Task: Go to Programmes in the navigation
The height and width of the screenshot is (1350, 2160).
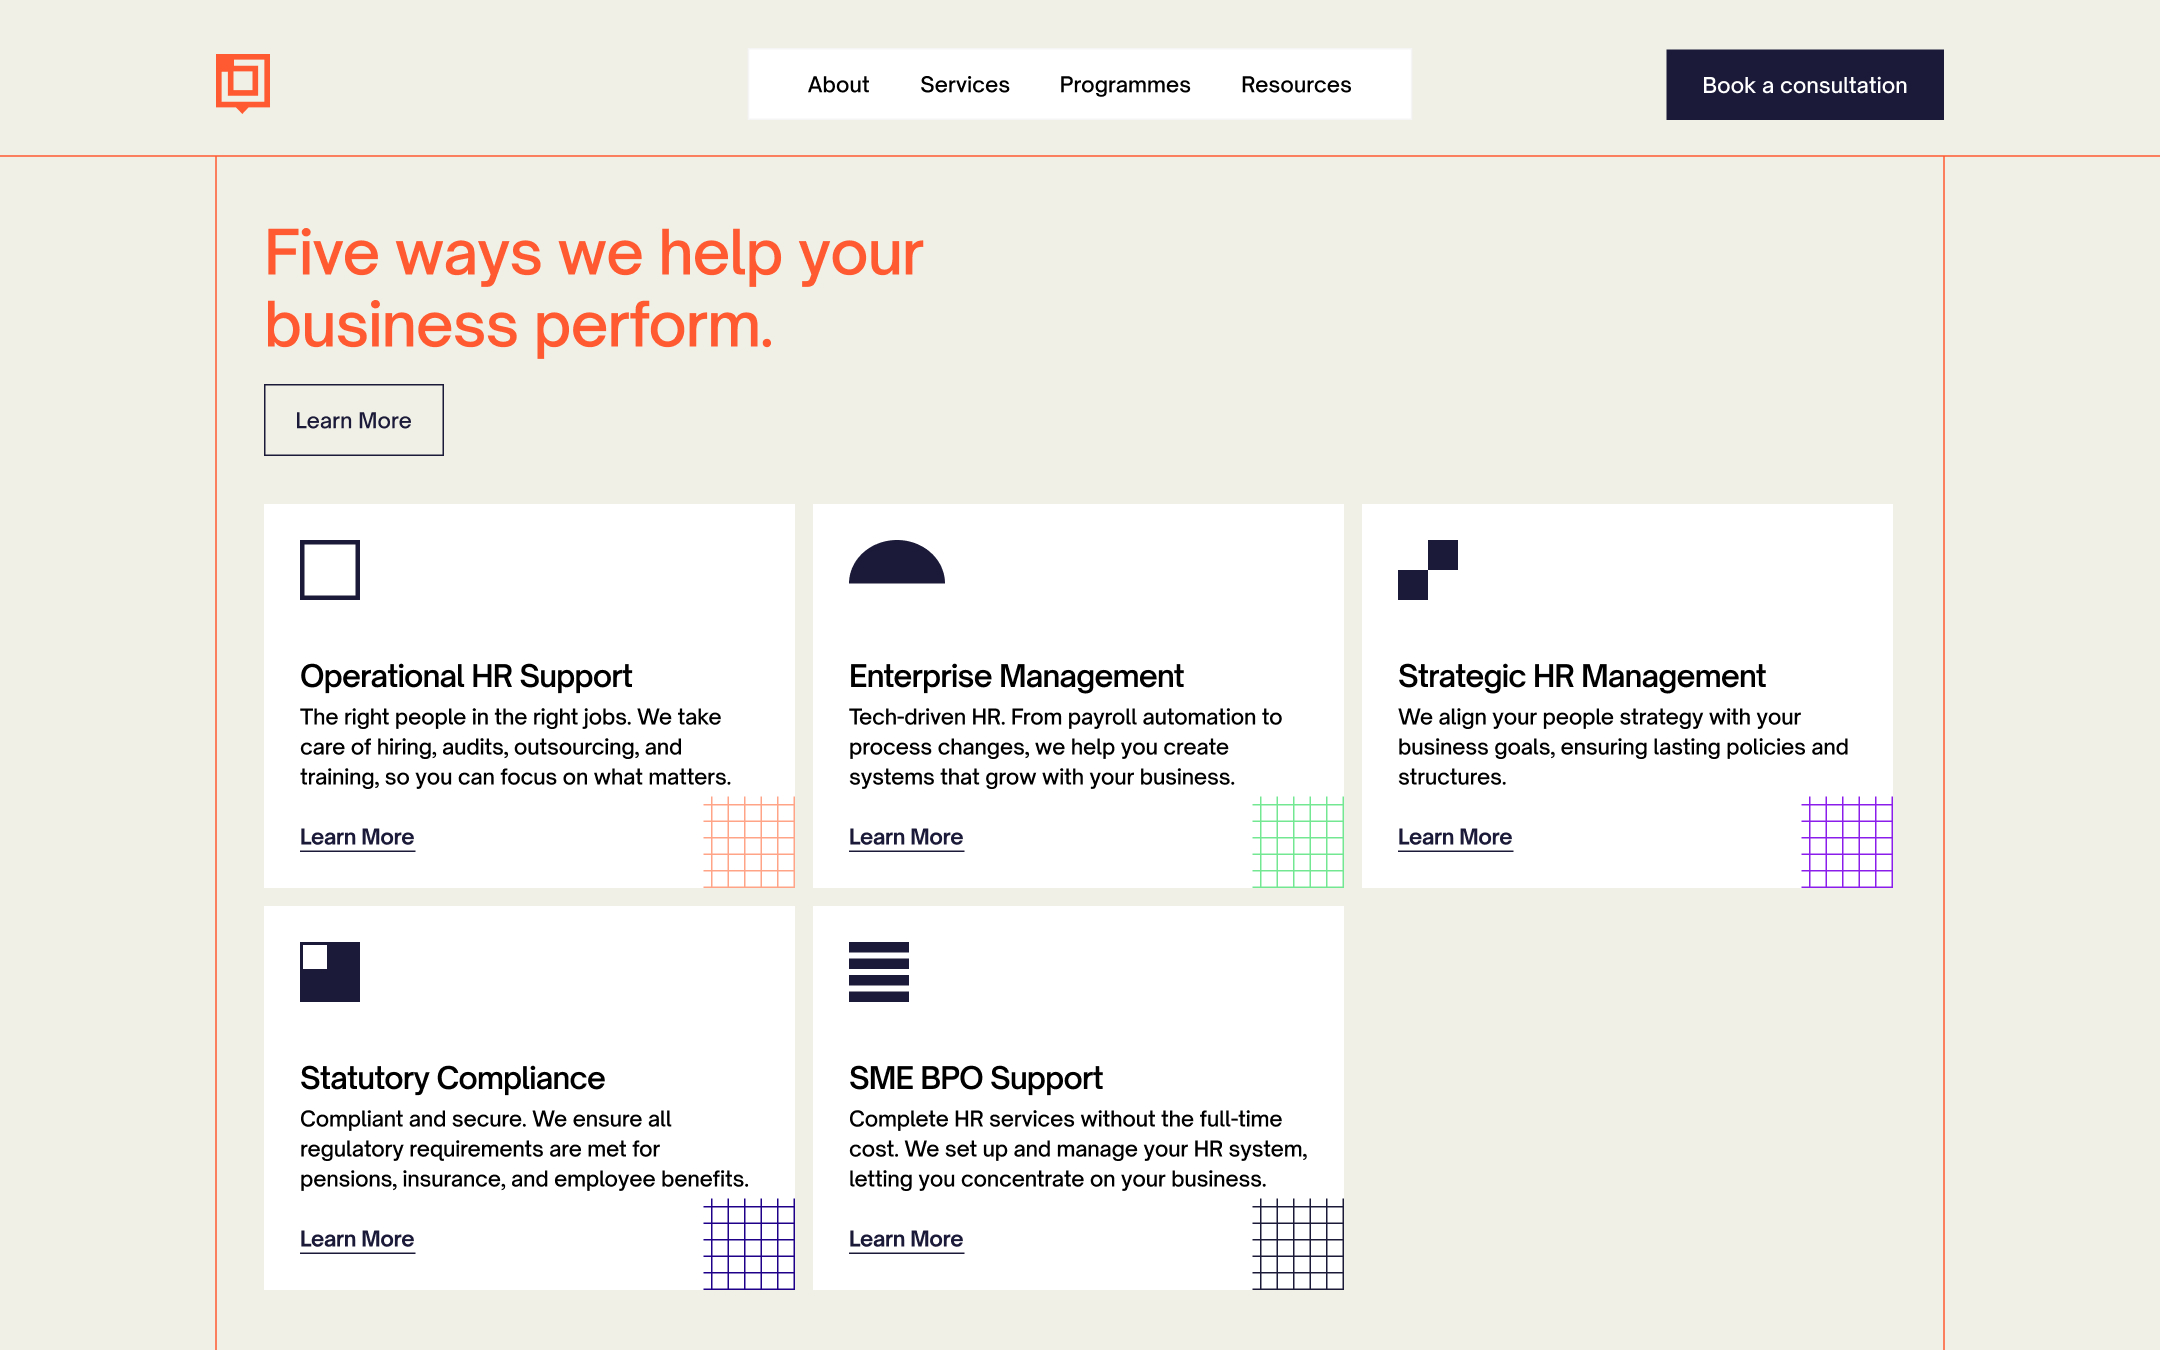Action: (x=1125, y=85)
